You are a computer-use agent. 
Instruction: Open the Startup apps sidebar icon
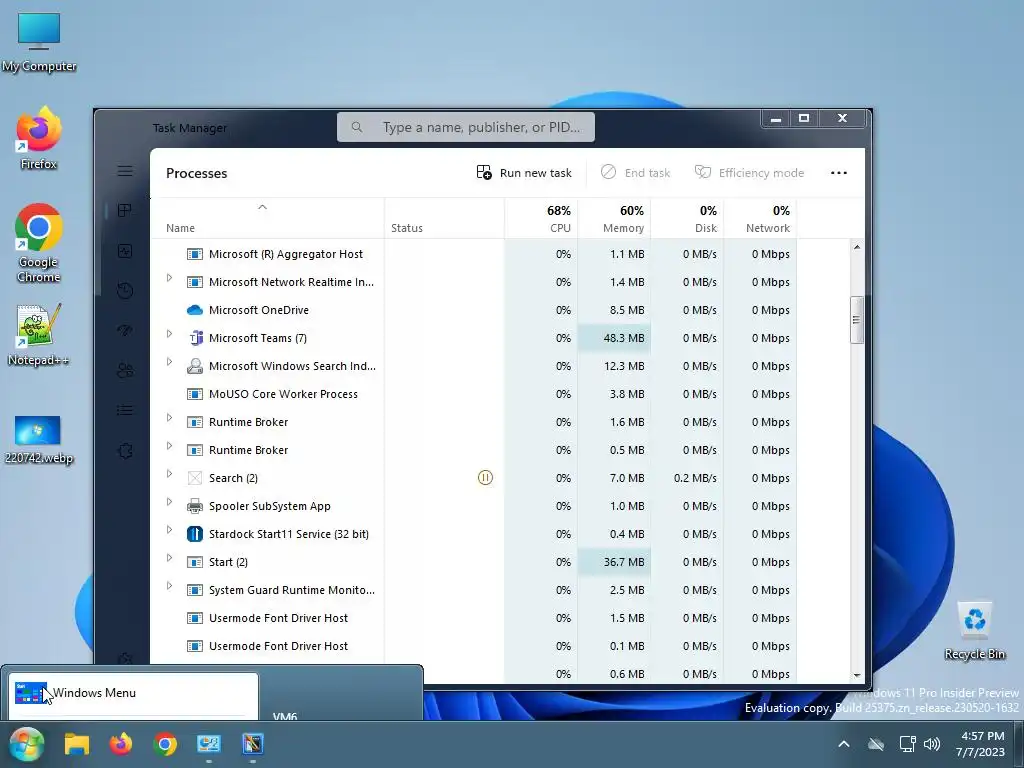click(125, 330)
